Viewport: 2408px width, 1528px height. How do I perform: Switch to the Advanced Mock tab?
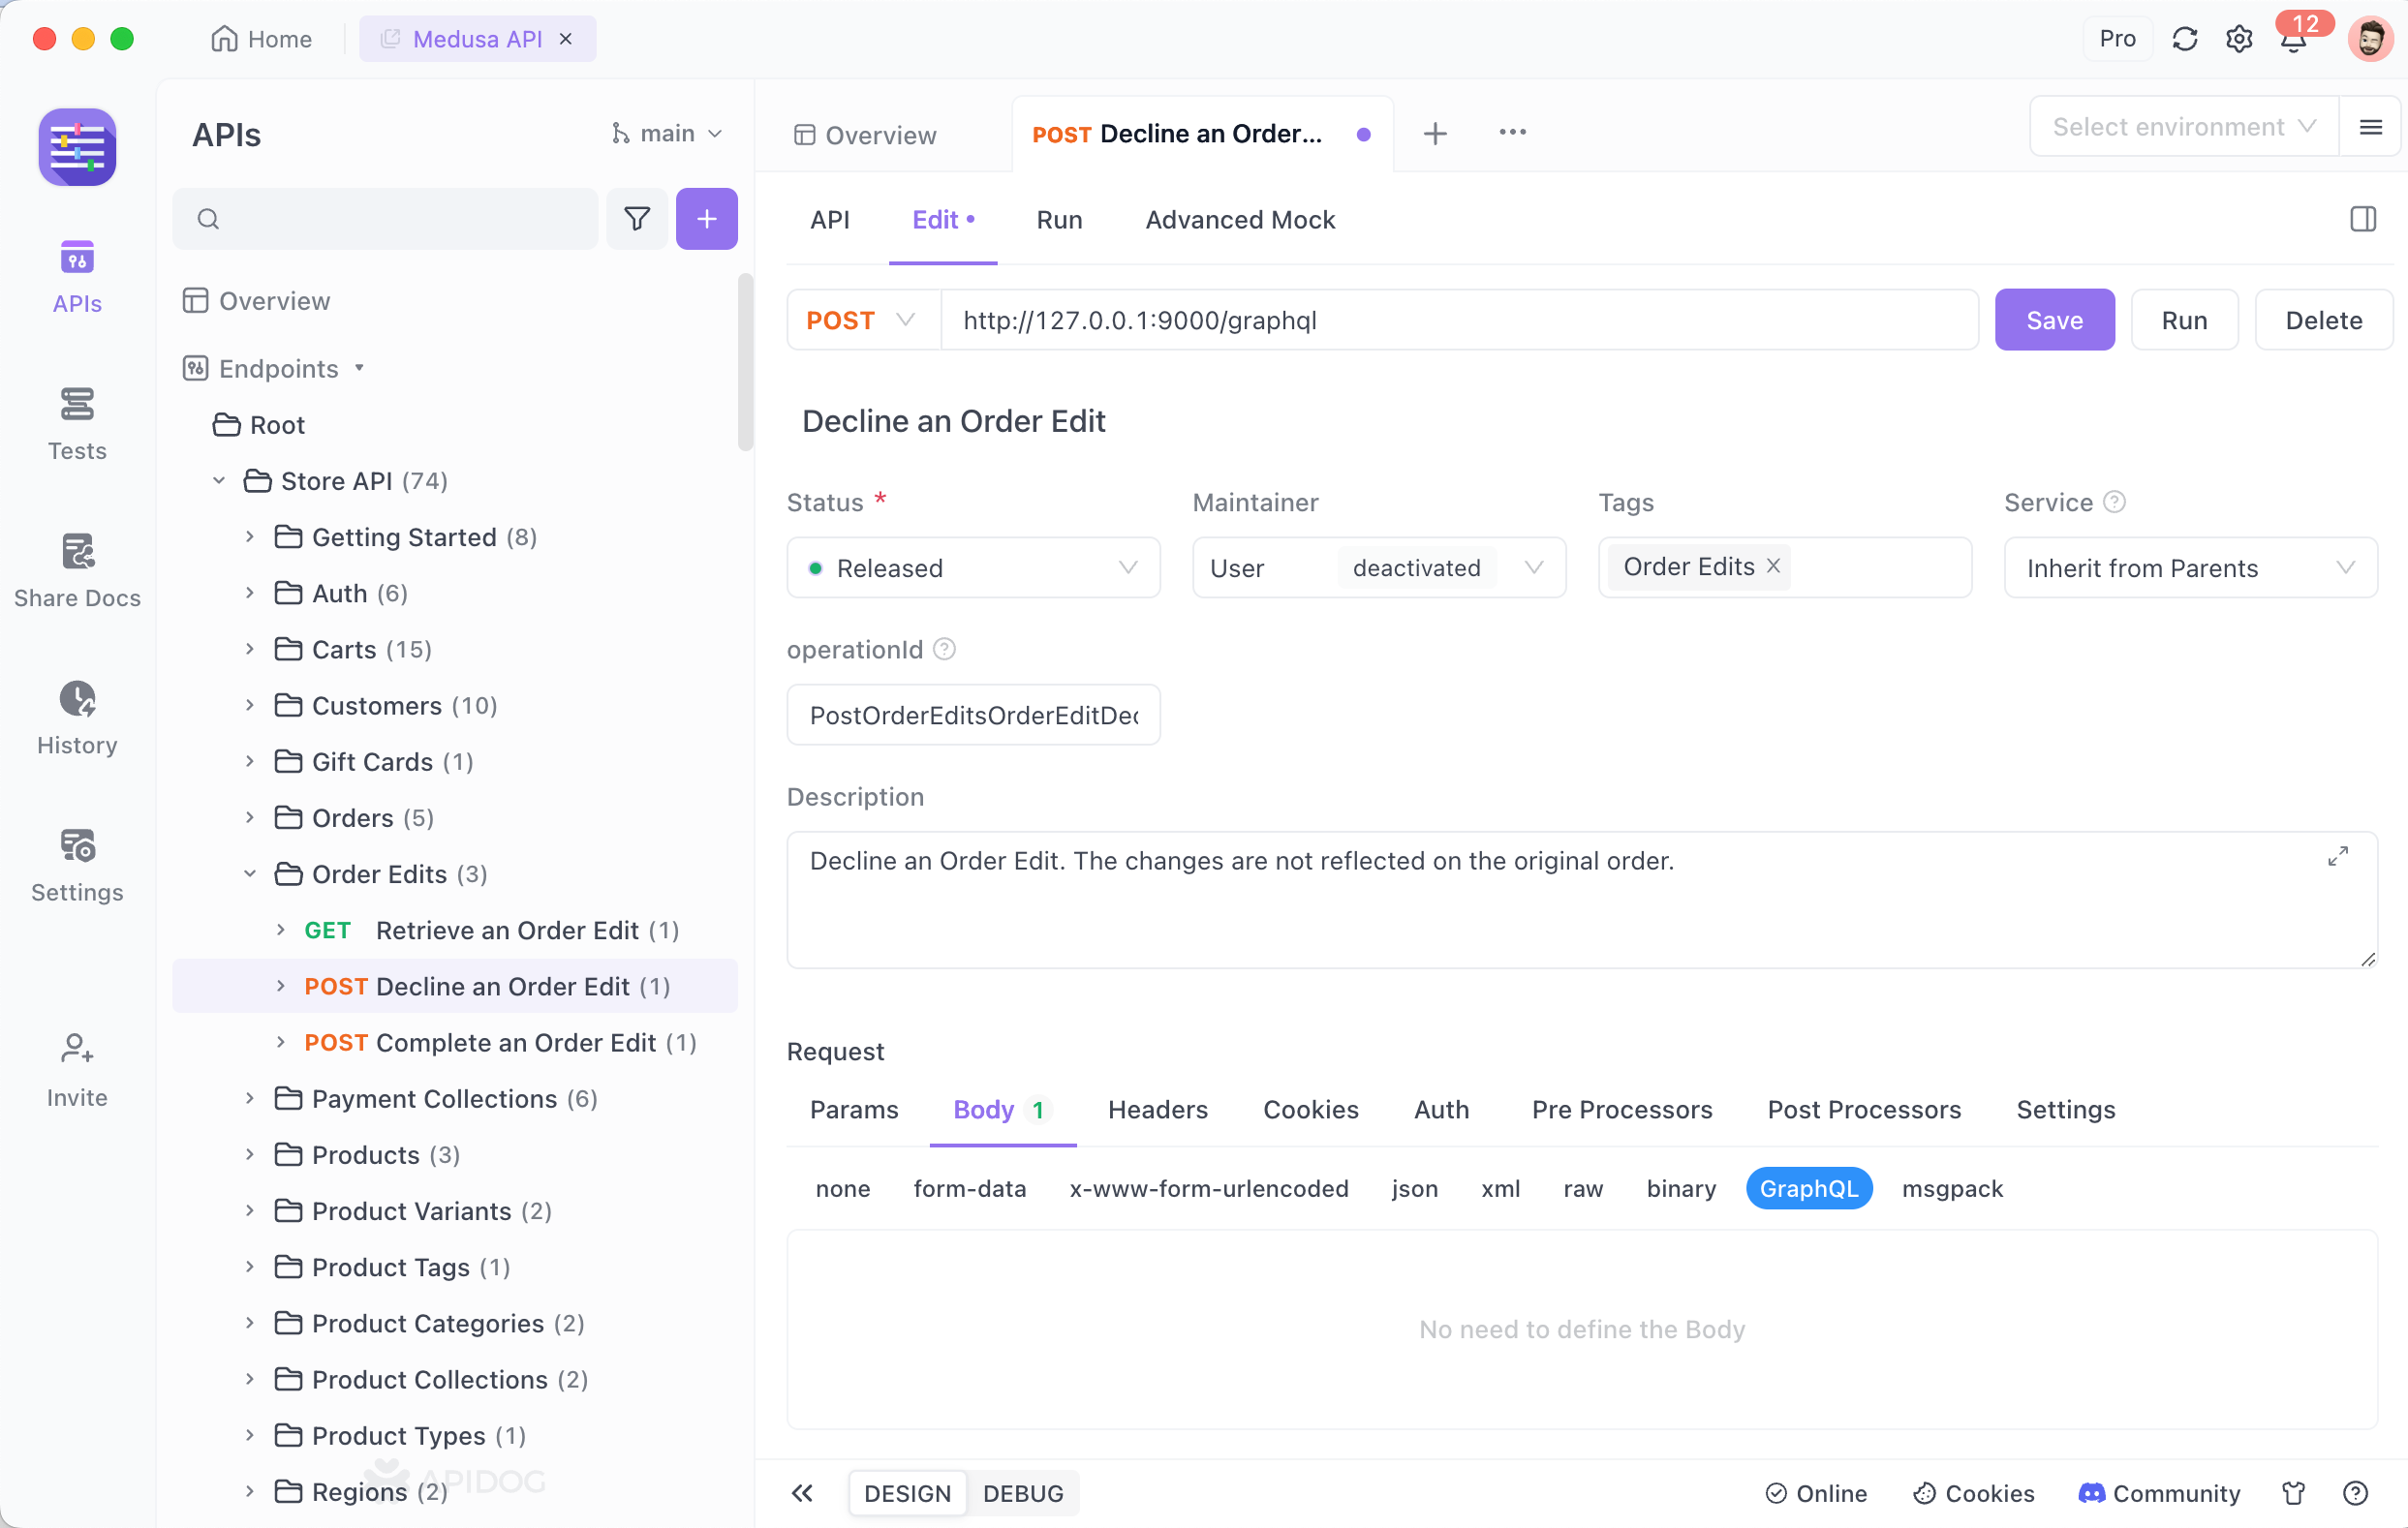pos(1241,218)
